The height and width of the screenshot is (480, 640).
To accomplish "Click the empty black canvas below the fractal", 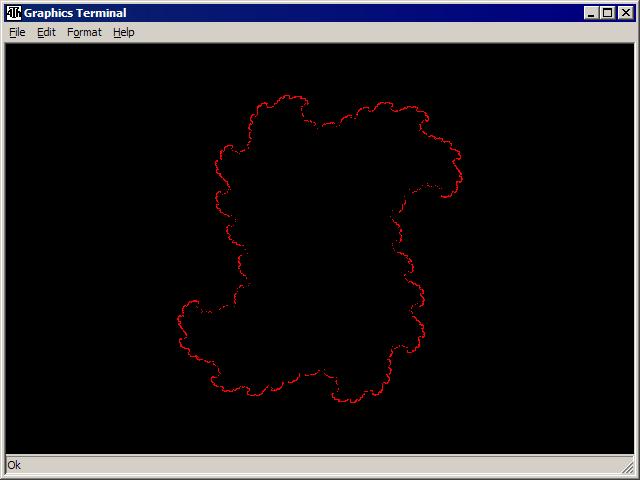I will (x=320, y=430).
